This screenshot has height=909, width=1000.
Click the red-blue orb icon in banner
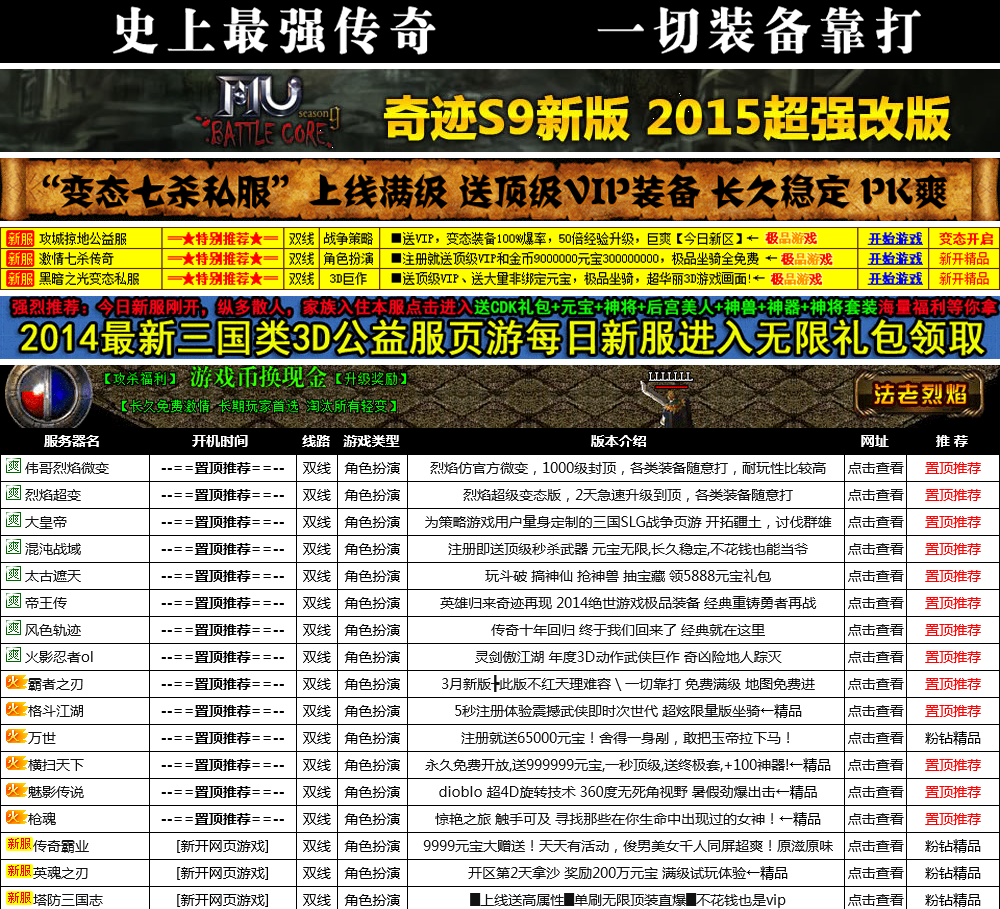(48, 394)
